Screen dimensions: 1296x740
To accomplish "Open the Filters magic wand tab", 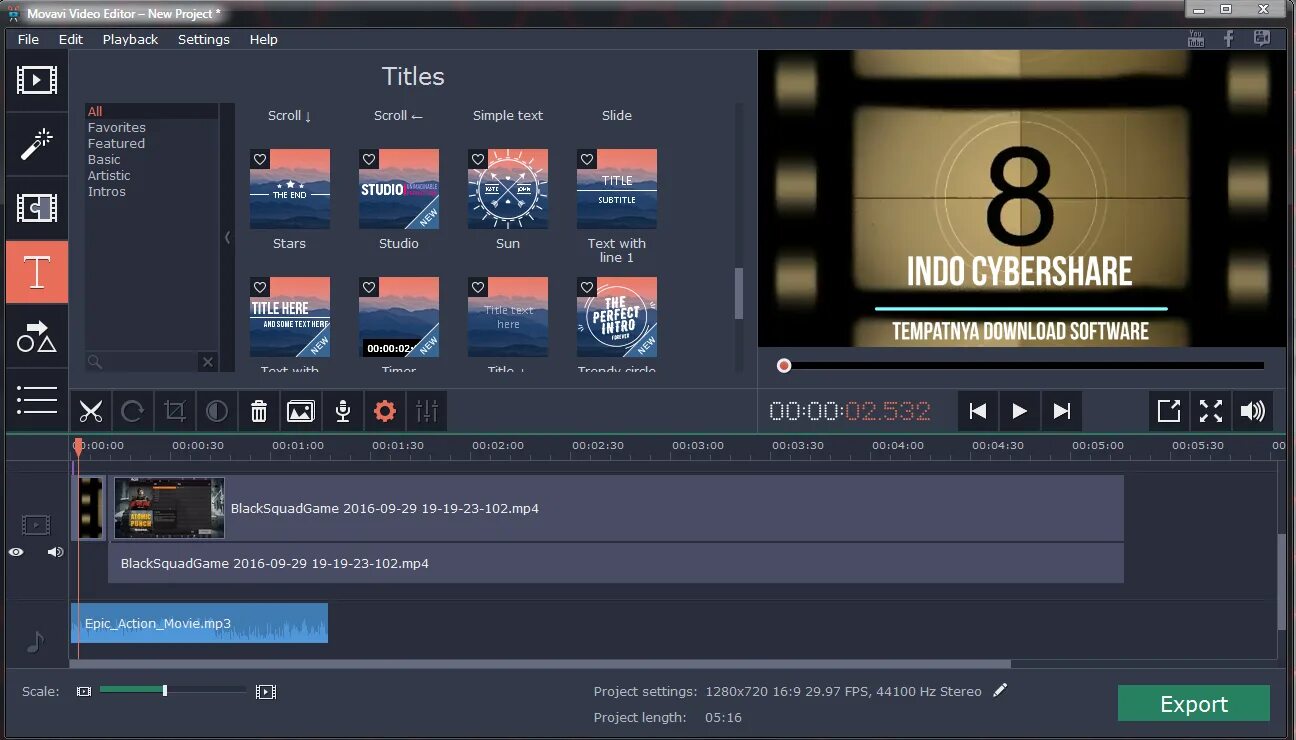I will (x=37, y=144).
